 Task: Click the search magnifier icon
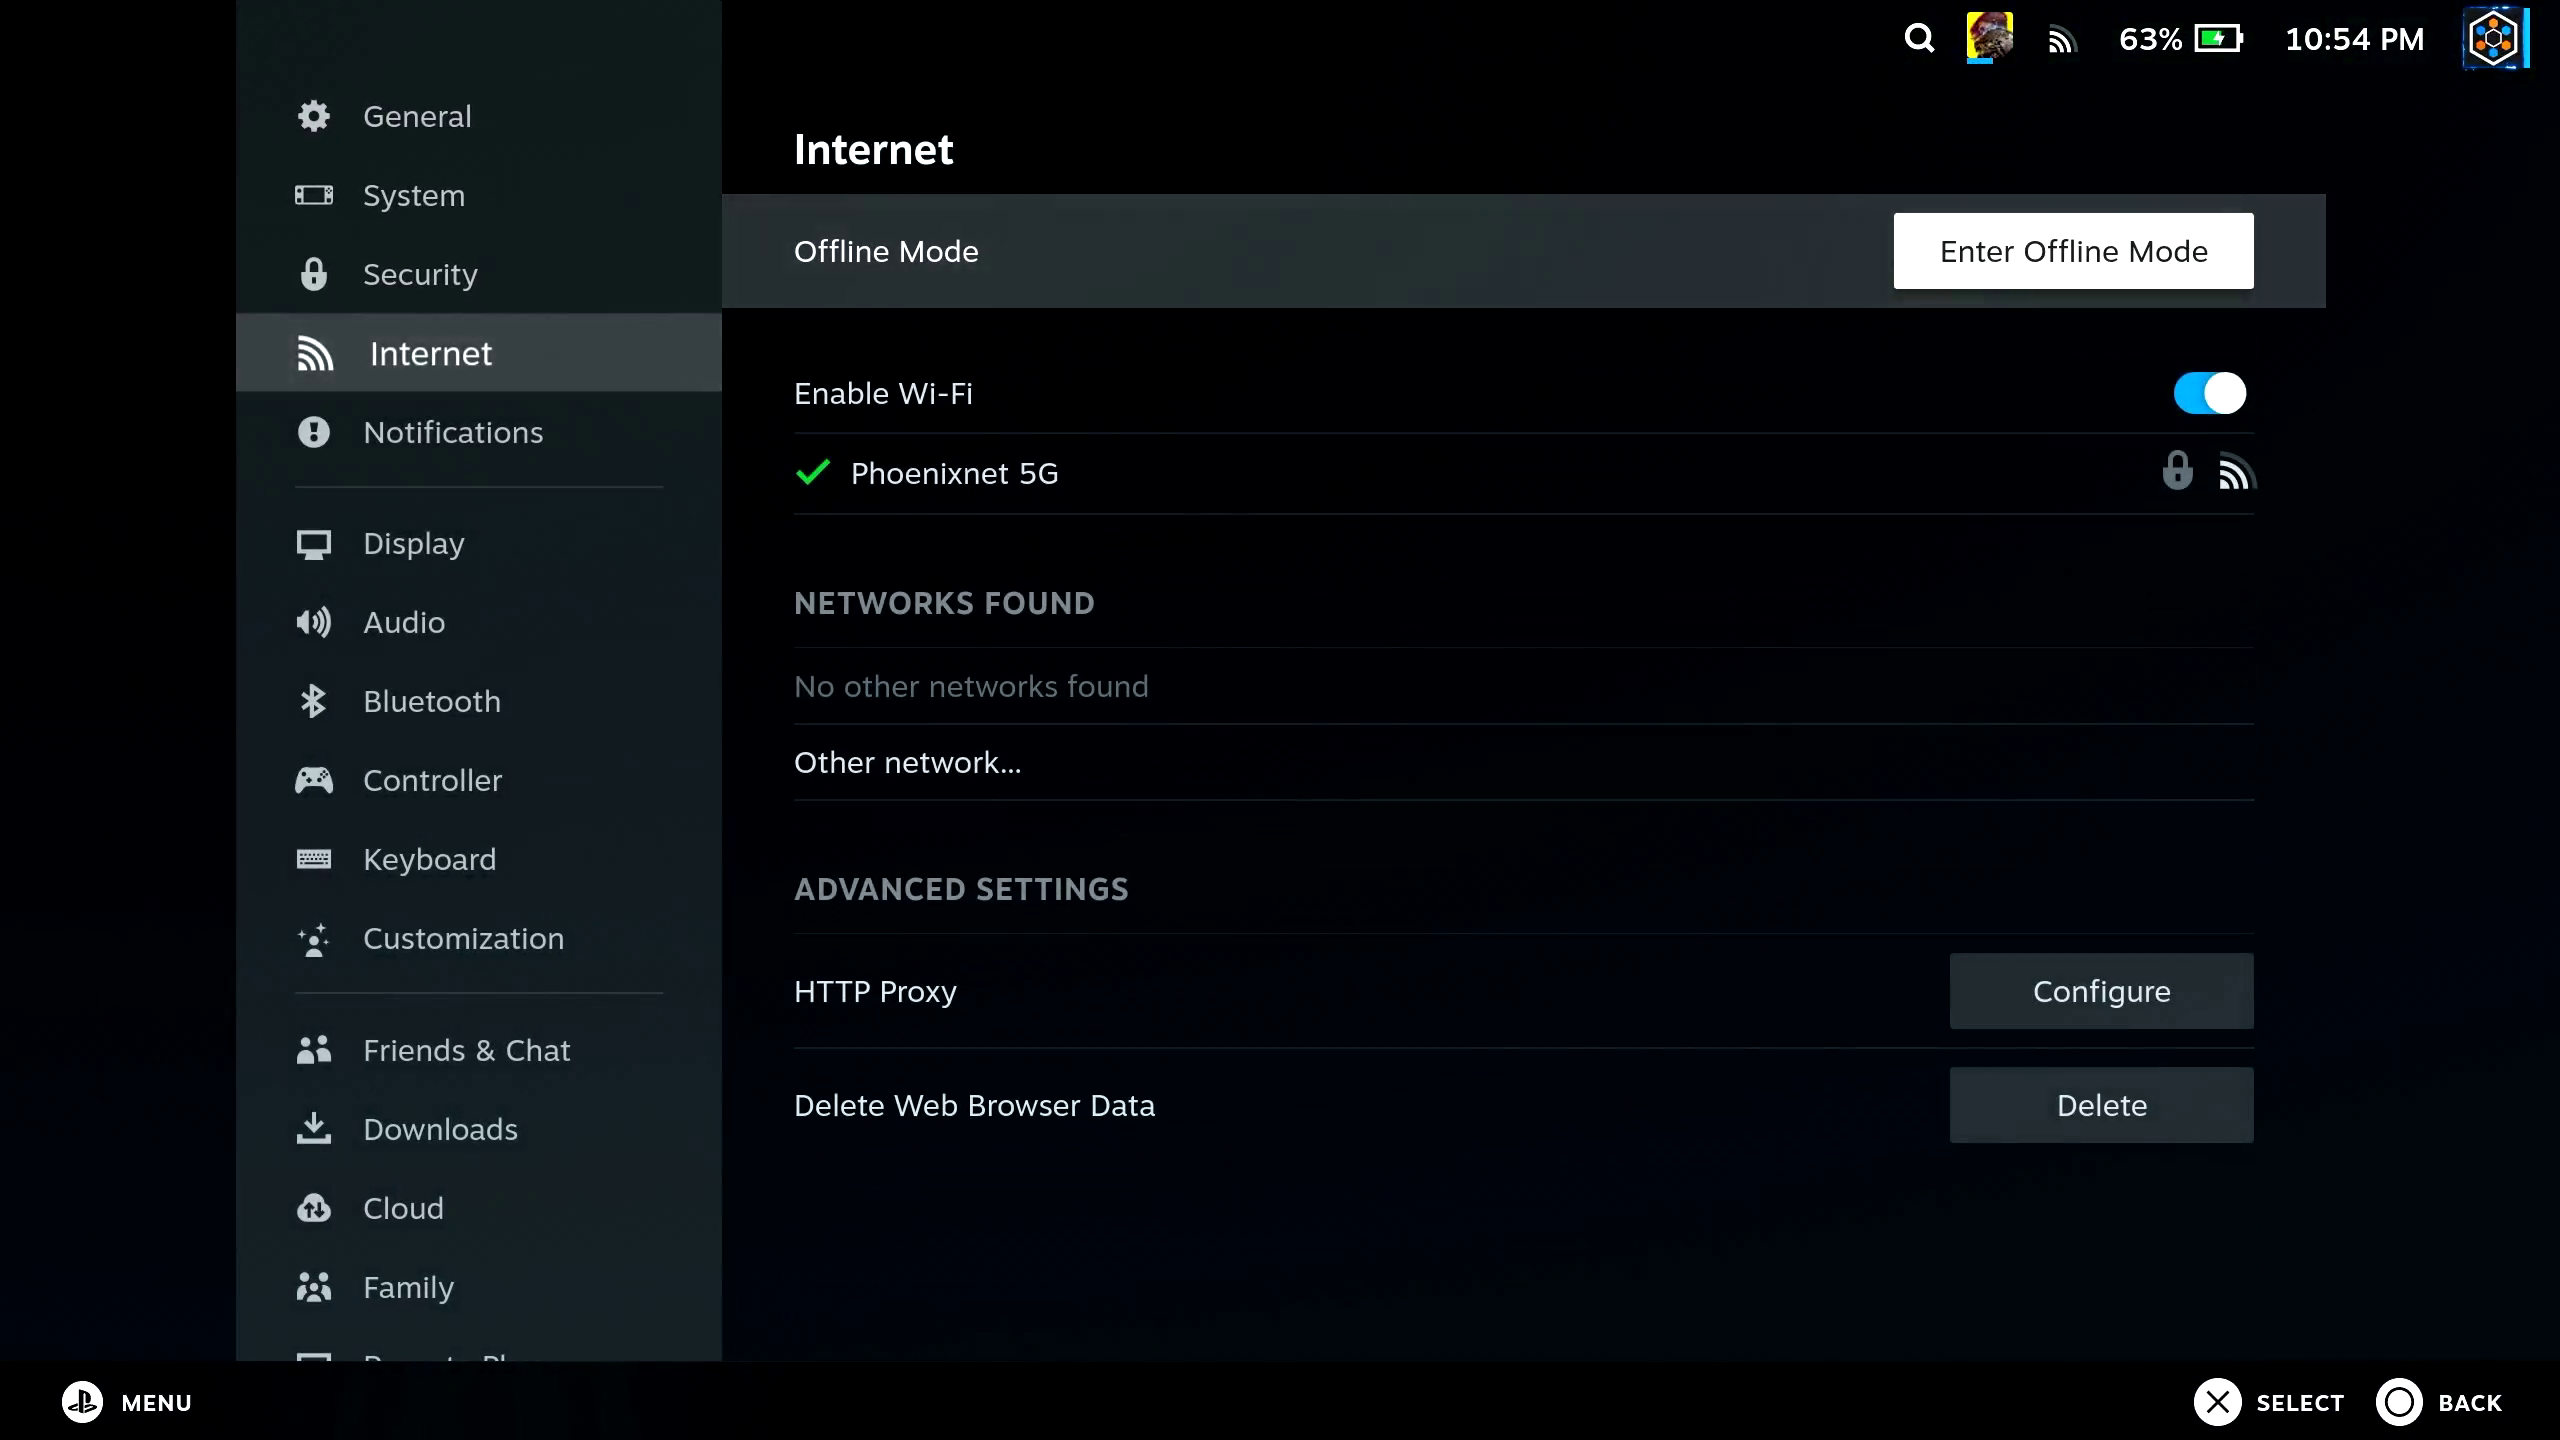pyautogui.click(x=1919, y=39)
